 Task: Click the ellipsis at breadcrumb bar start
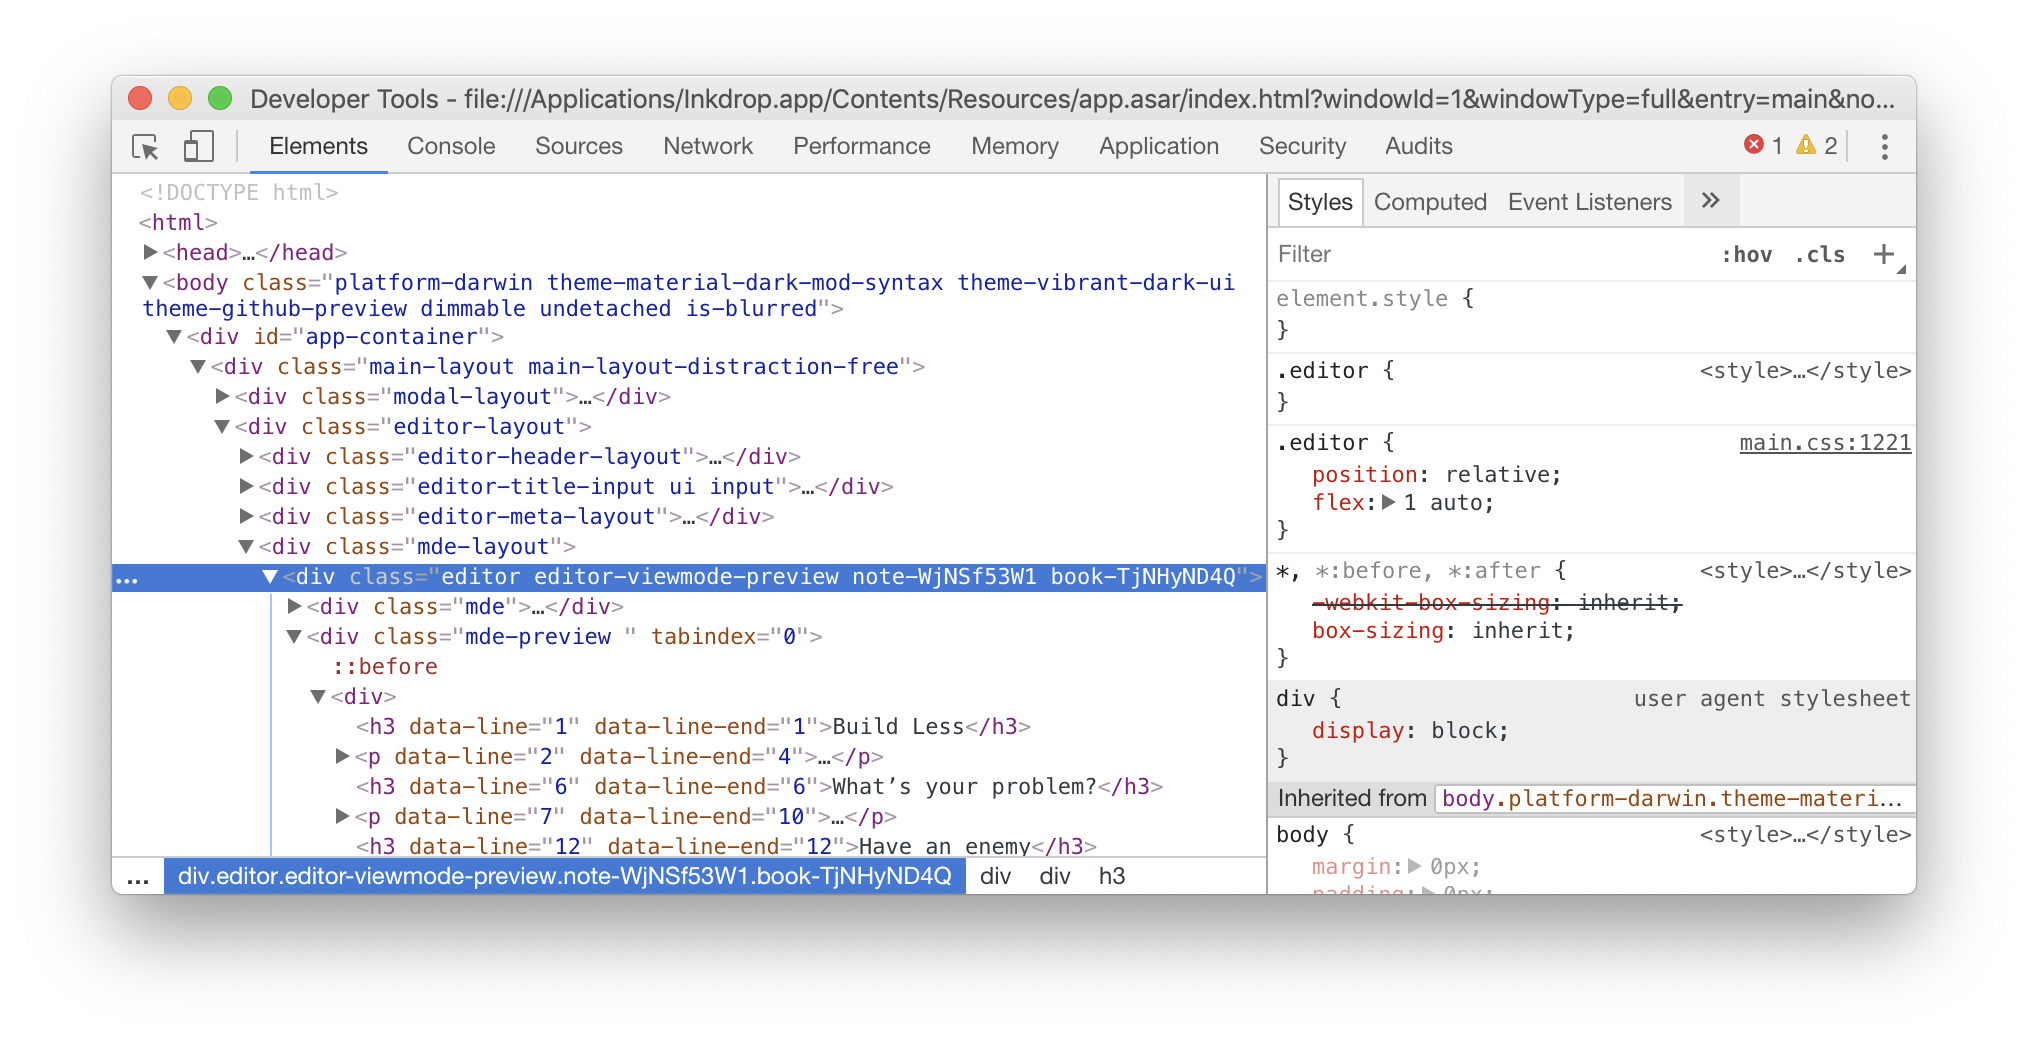[x=138, y=877]
